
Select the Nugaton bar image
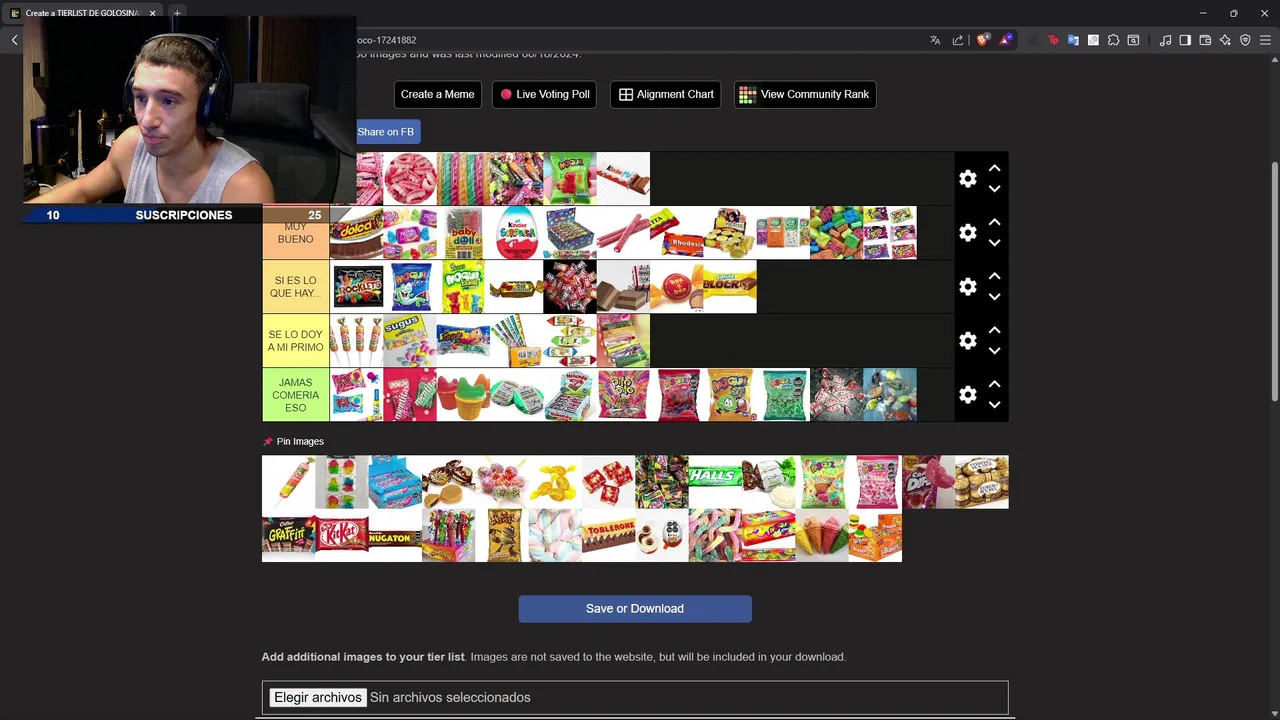click(x=395, y=535)
